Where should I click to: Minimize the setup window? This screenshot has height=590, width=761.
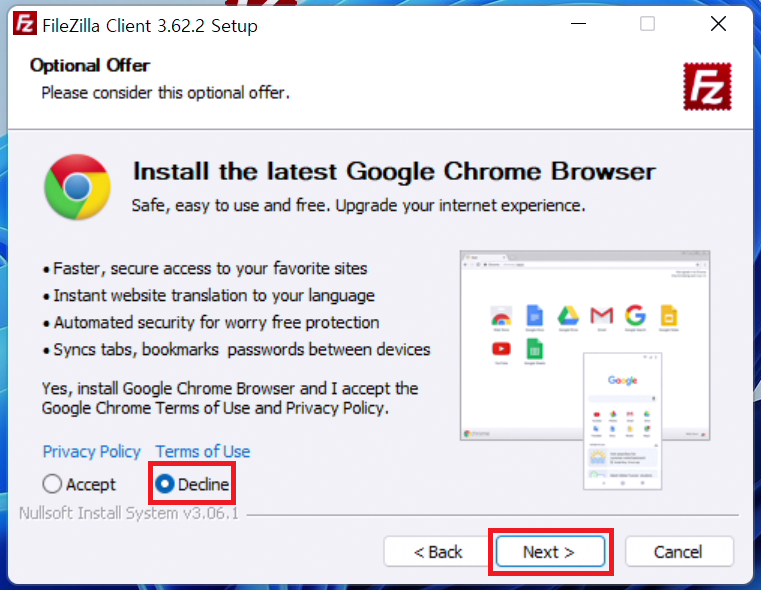(578, 23)
